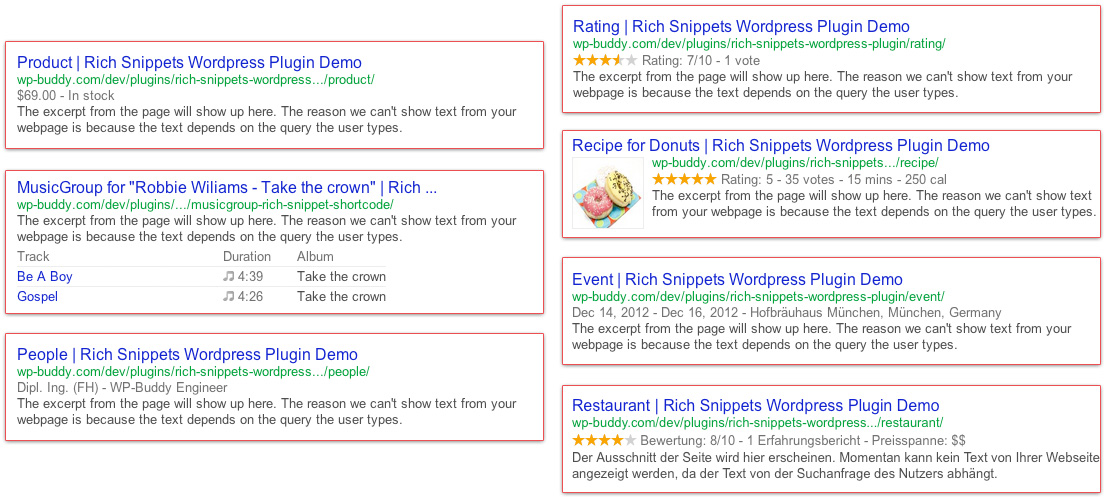This screenshot has width=1112, height=502.
Task: Click the donuts recipe thumbnail image
Action: [608, 193]
